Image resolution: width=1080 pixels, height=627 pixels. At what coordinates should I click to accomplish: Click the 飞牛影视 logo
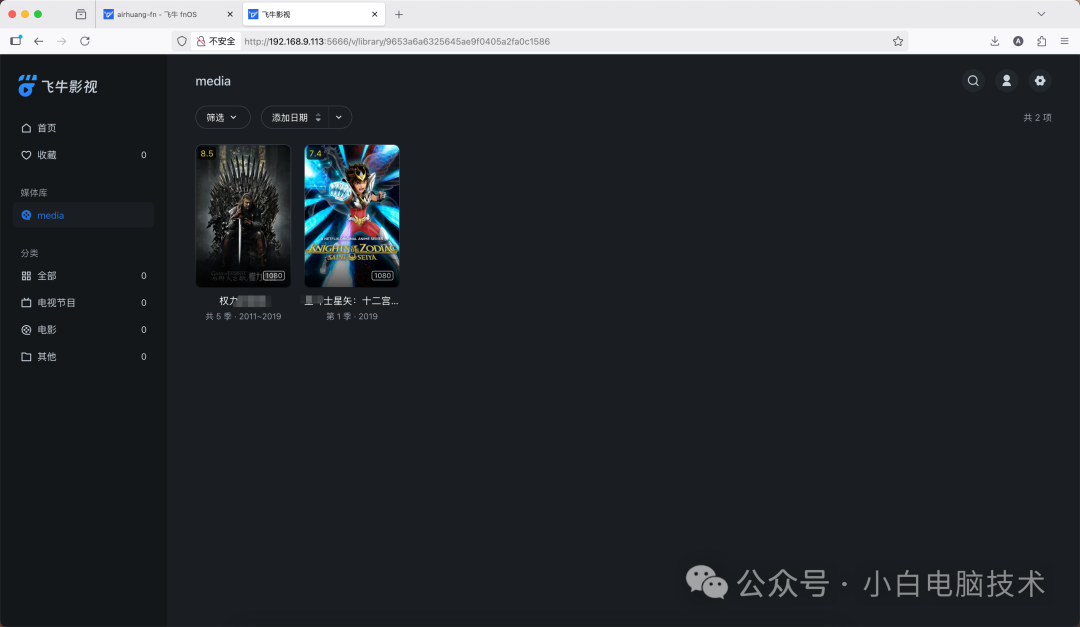[58, 86]
